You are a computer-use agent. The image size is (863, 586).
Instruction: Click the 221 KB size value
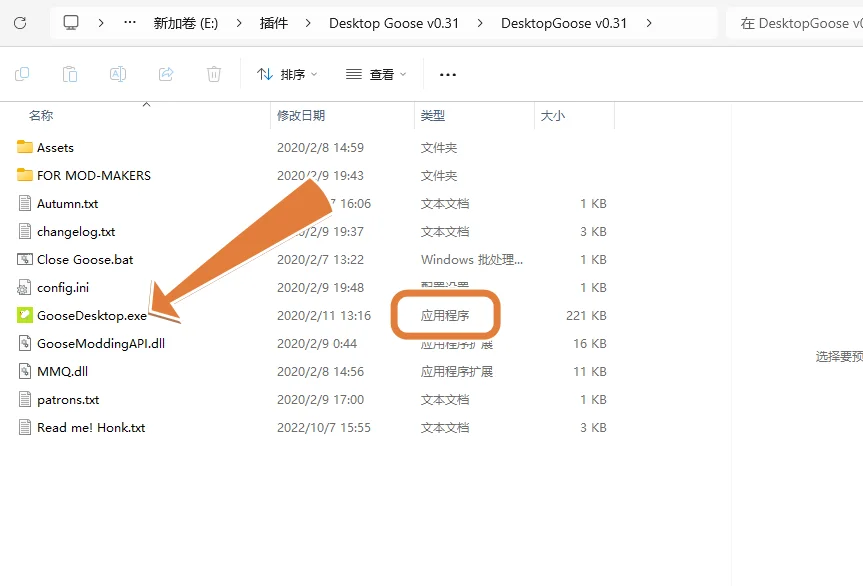tap(586, 316)
